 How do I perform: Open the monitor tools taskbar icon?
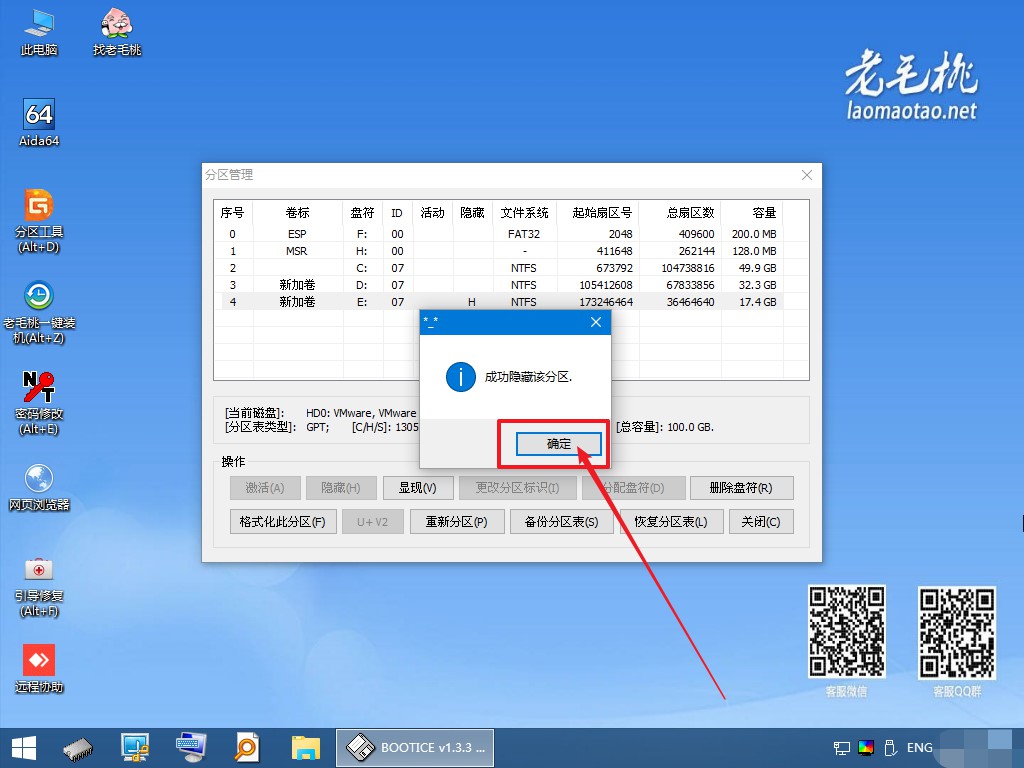tap(135, 748)
